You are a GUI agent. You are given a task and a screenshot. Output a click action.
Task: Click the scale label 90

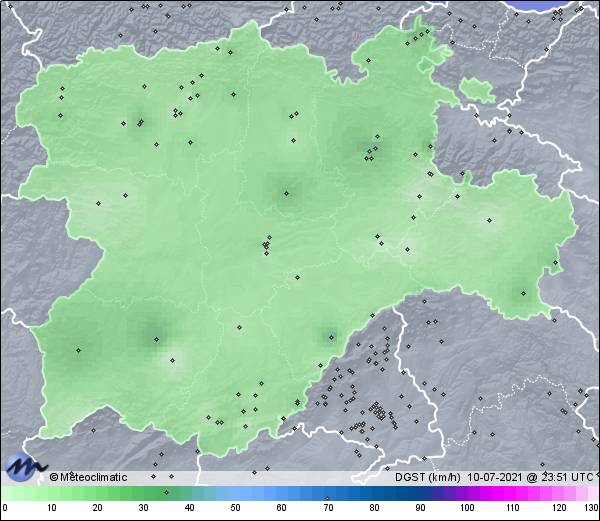pos(421,508)
